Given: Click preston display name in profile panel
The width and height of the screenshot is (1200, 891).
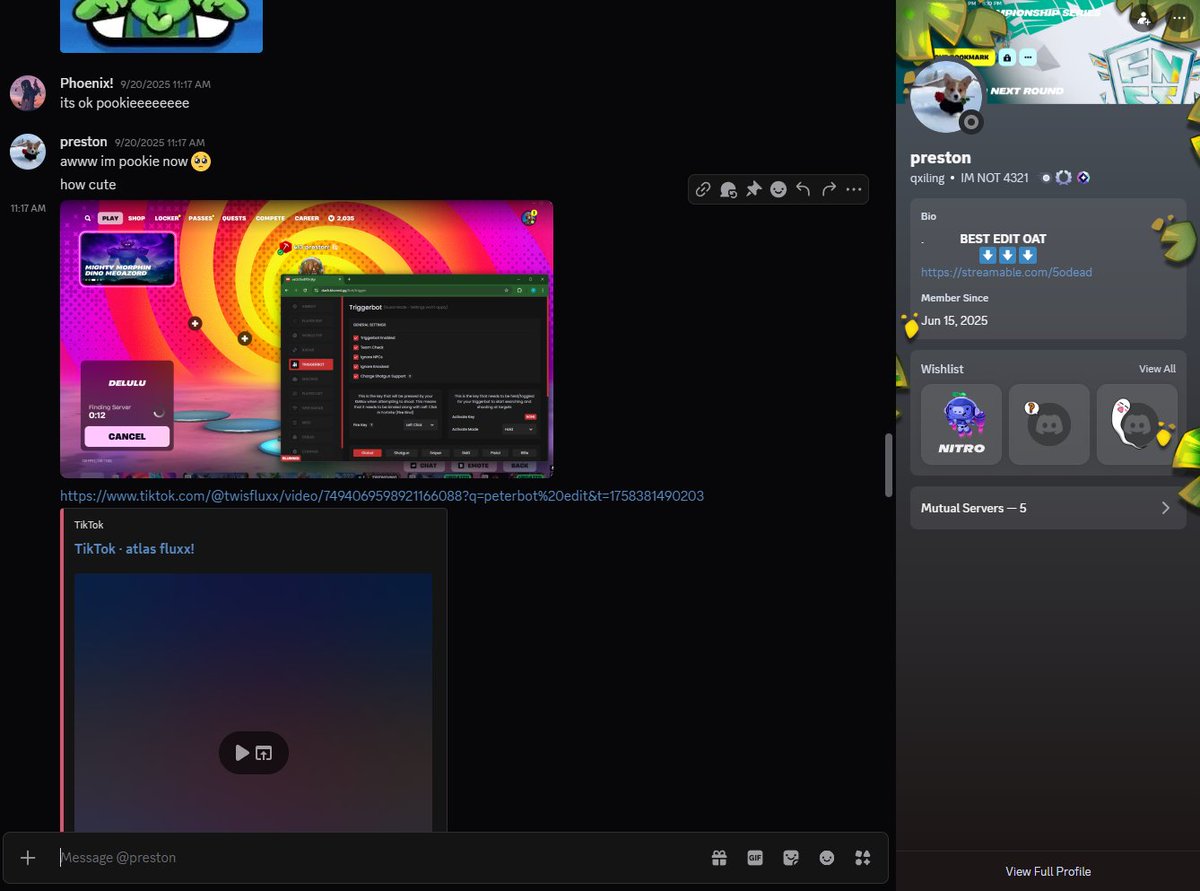Looking at the screenshot, I should coord(940,158).
